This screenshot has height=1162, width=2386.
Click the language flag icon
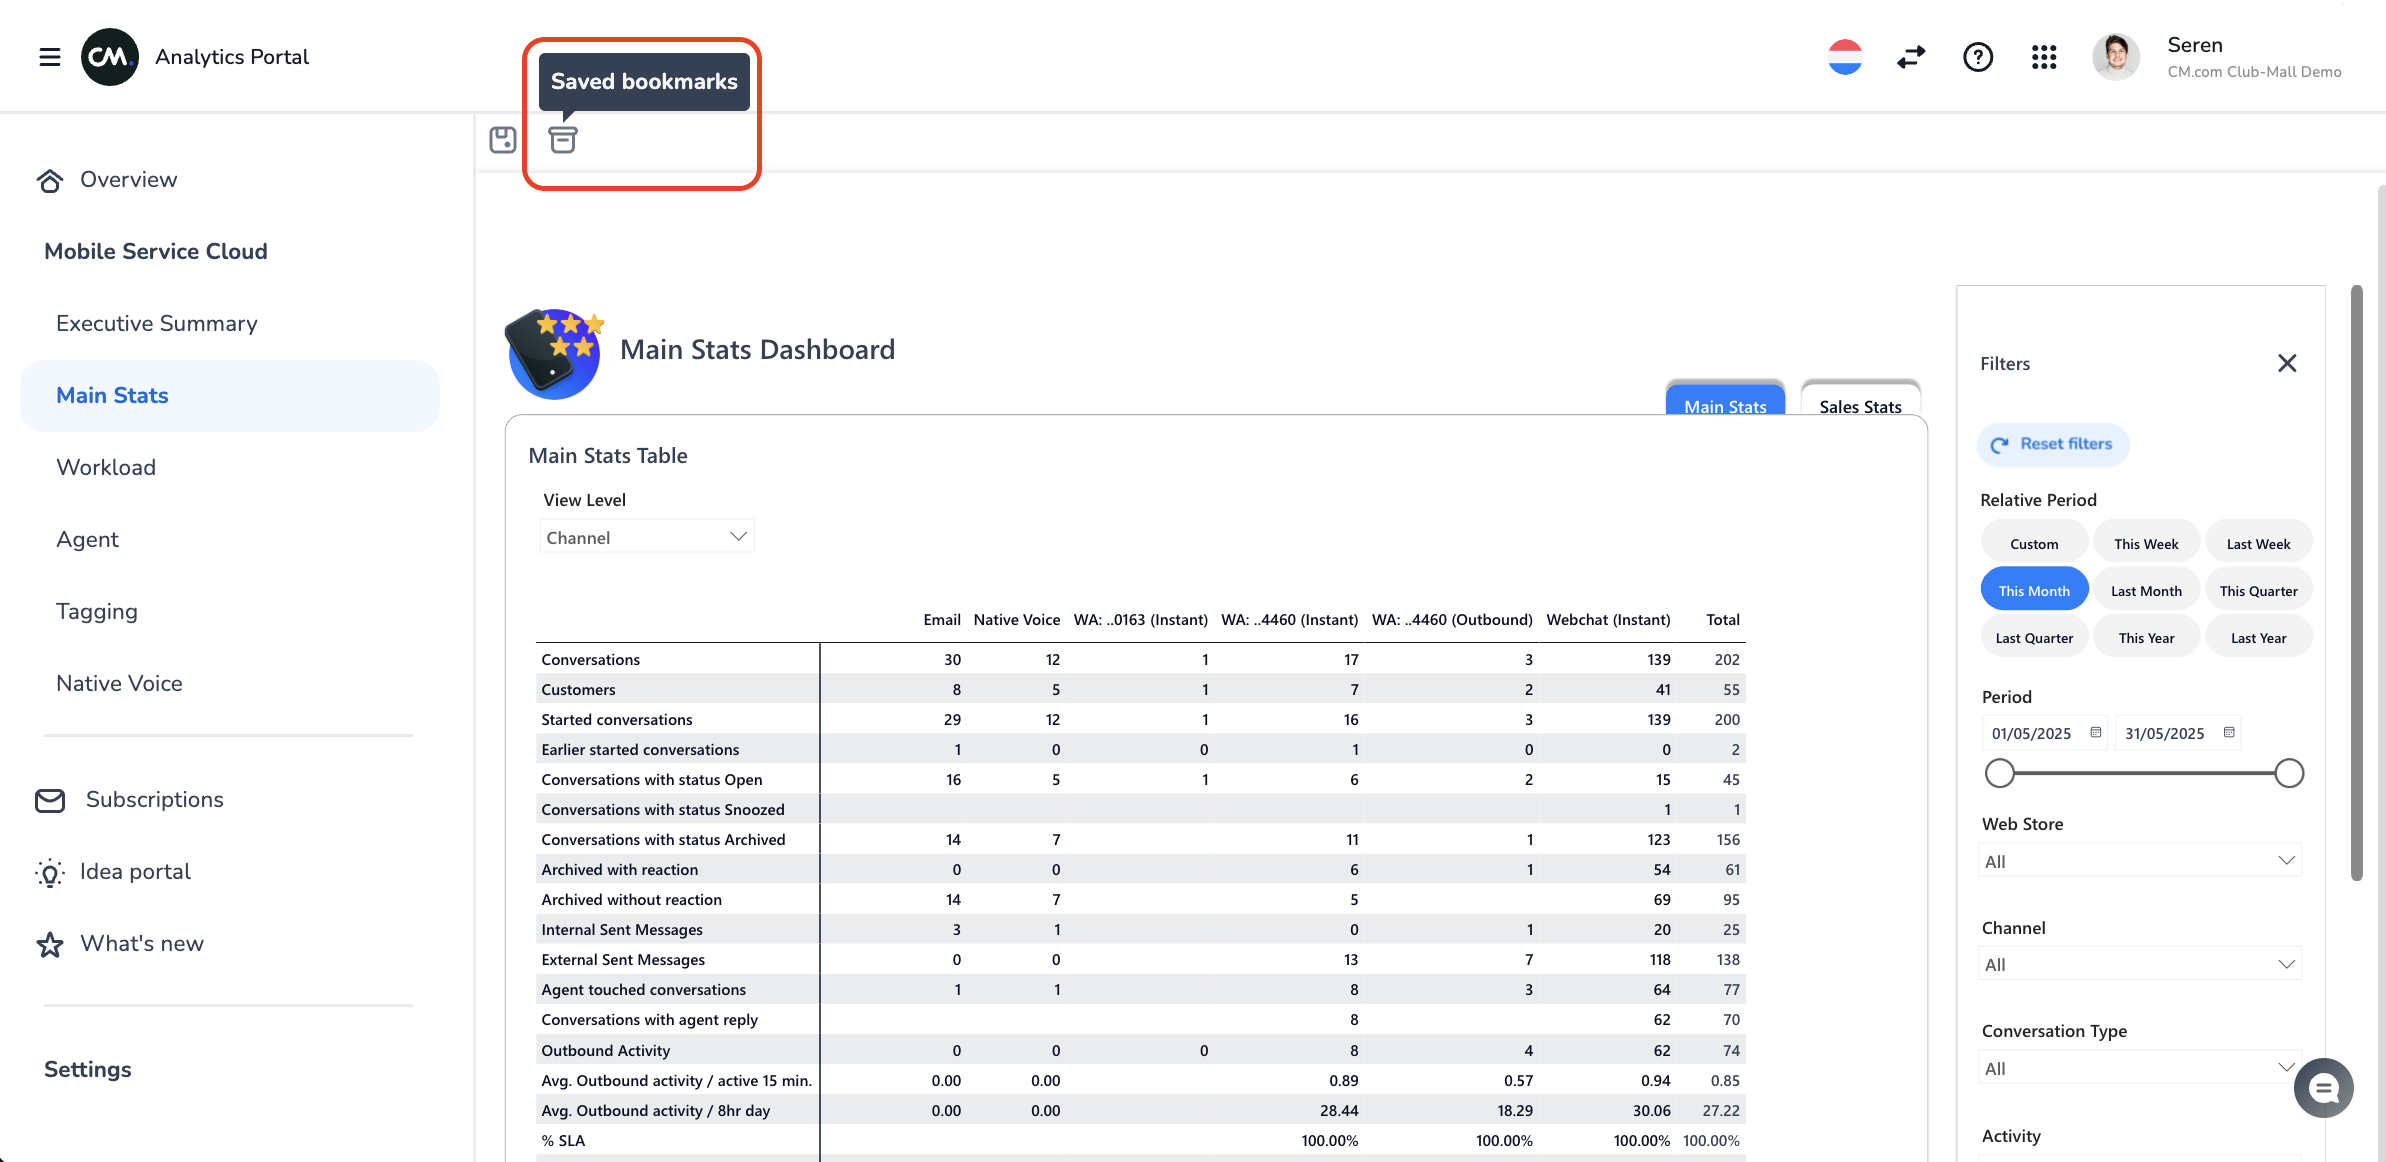point(1844,57)
